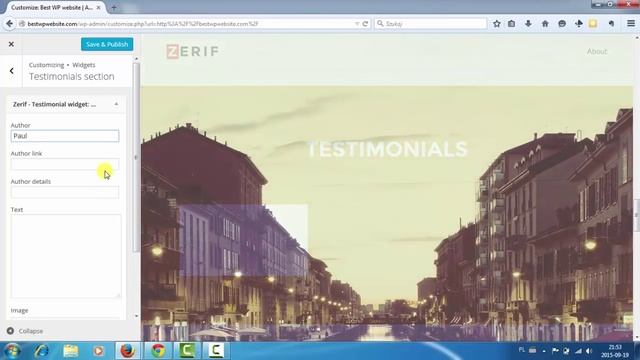
Task: Open the About link in the preview
Action: click(x=597, y=51)
